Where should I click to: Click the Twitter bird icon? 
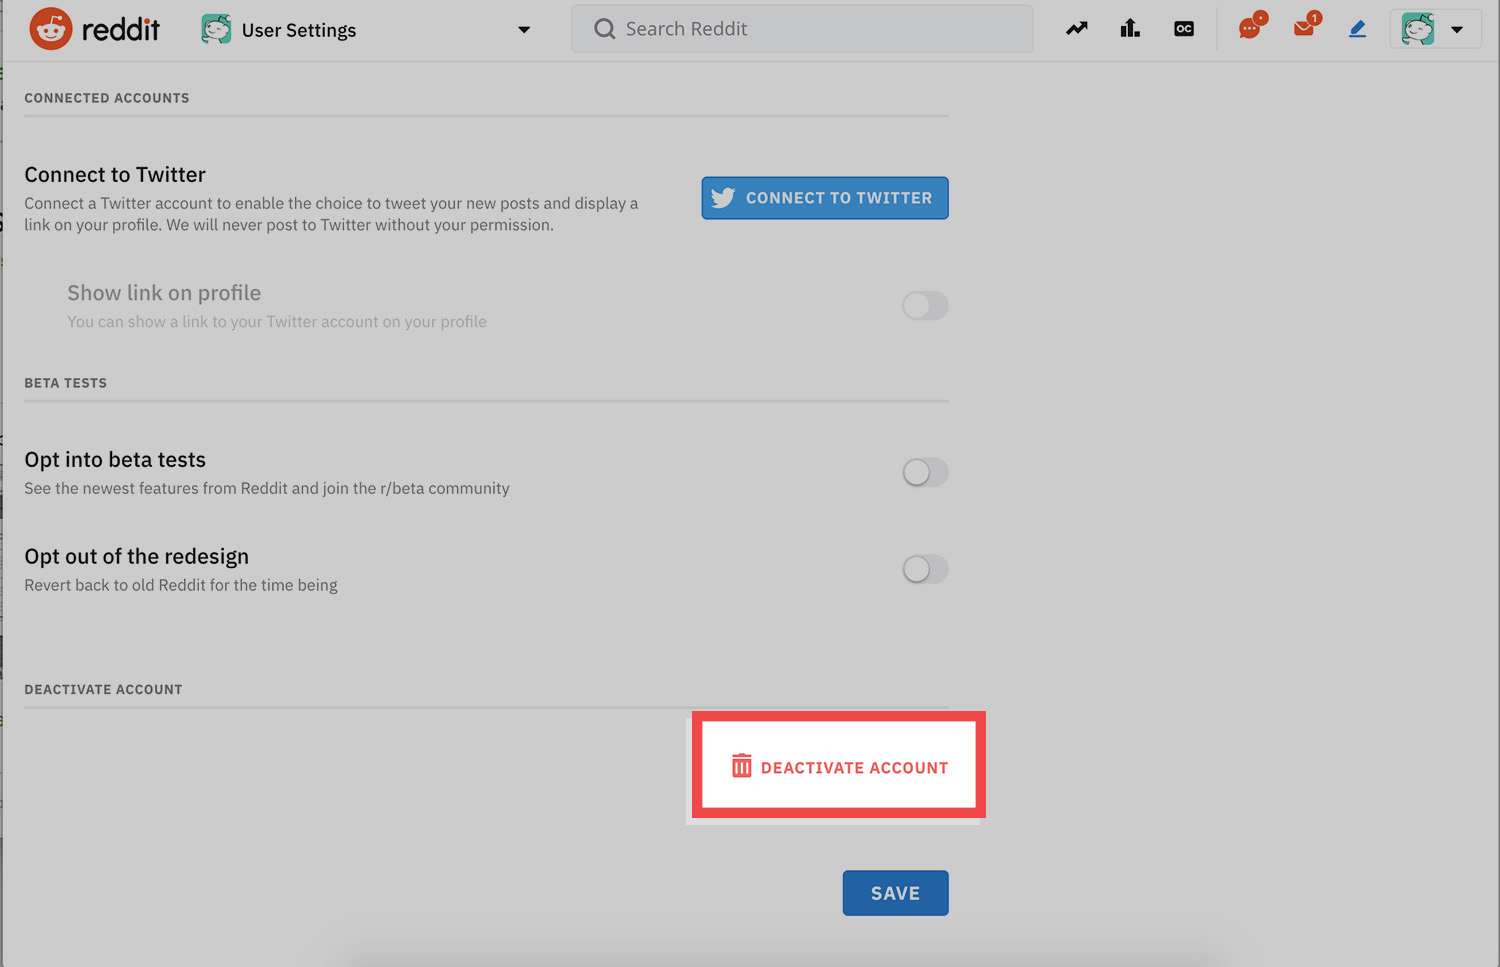click(x=723, y=198)
